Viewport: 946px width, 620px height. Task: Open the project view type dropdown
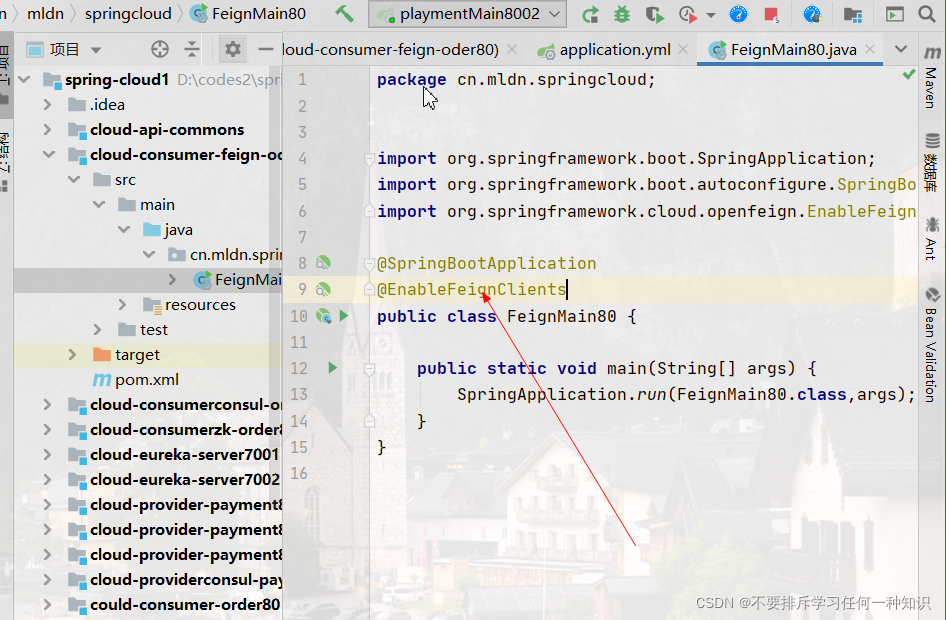(x=96, y=50)
